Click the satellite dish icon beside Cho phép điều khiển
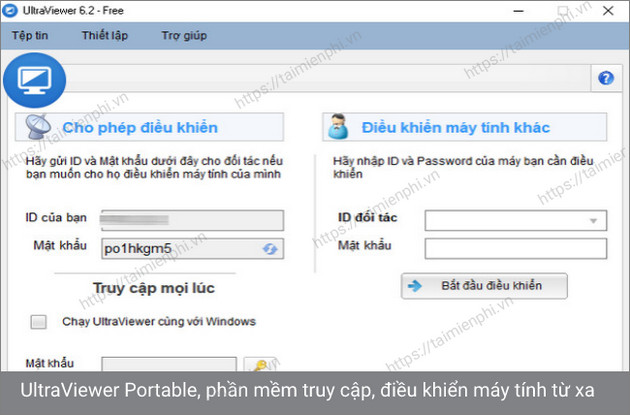This screenshot has height=415, width=630. [35, 127]
